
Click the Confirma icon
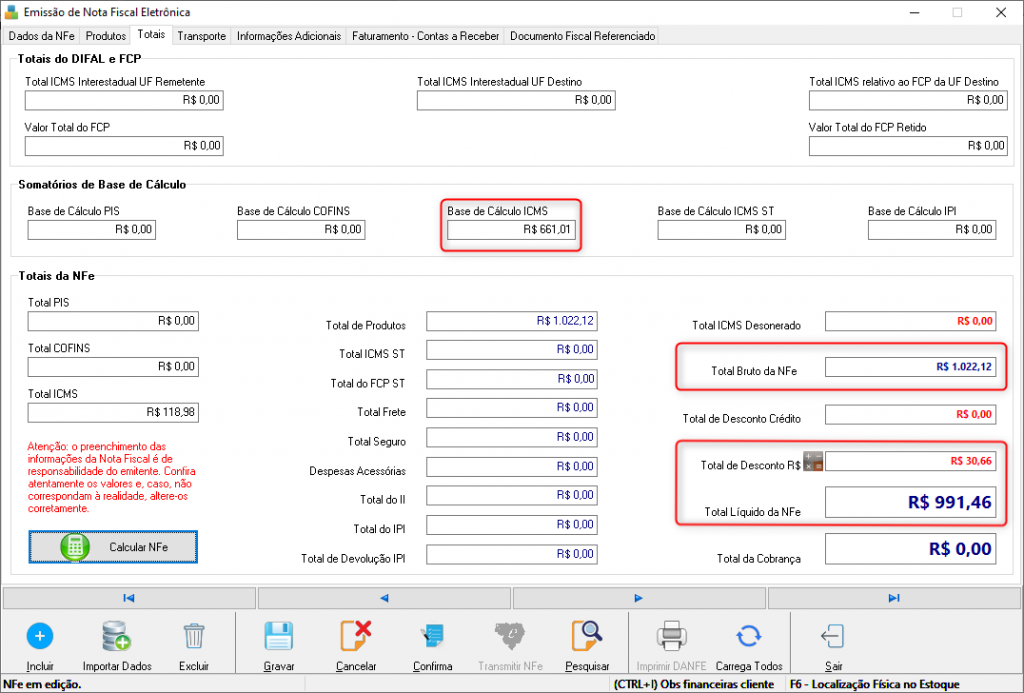coord(432,636)
